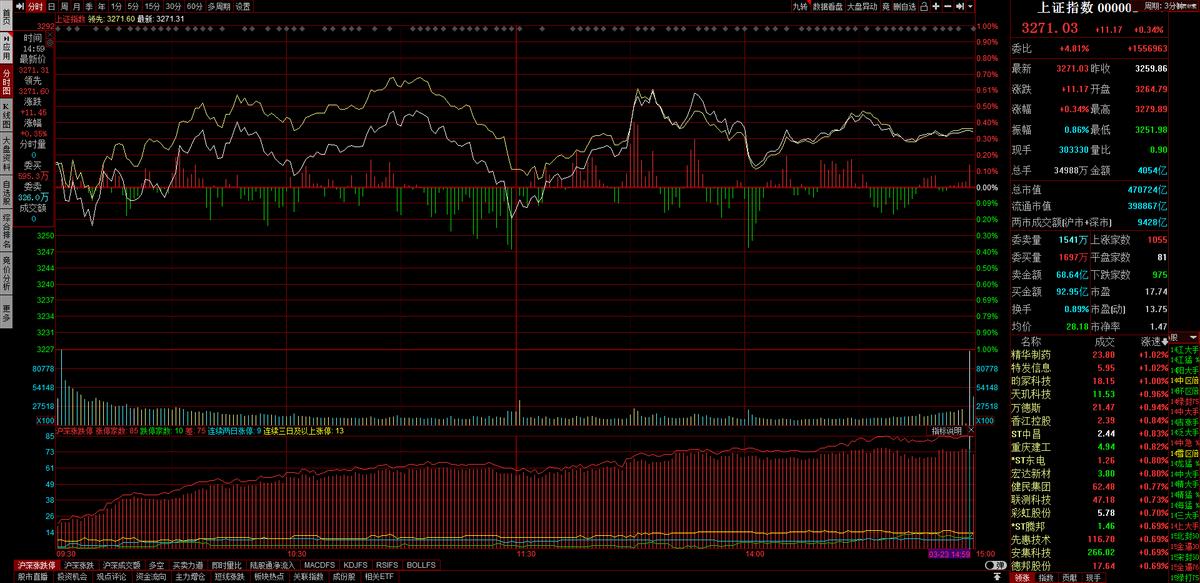This screenshot has height=583, width=1200.
Task: Select the RSIFS indicator tab
Action: pos(387,565)
